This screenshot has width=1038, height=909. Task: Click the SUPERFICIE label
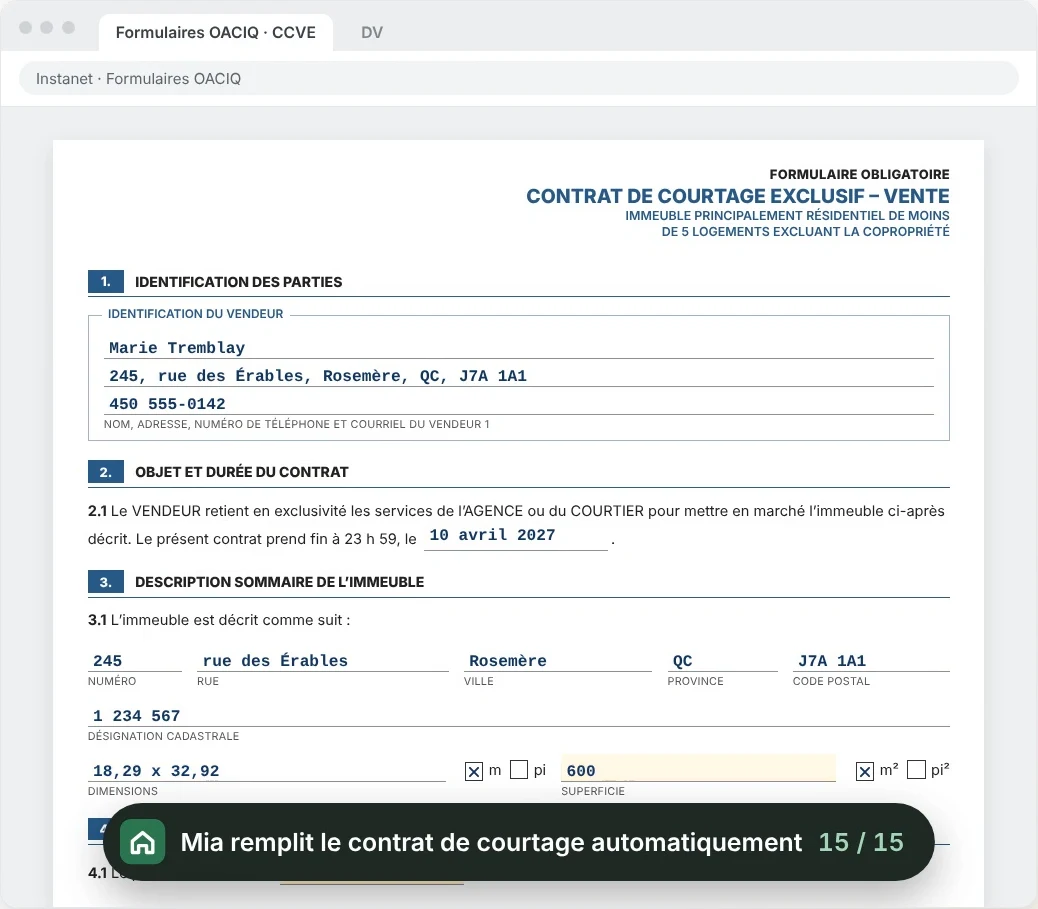(x=592, y=791)
